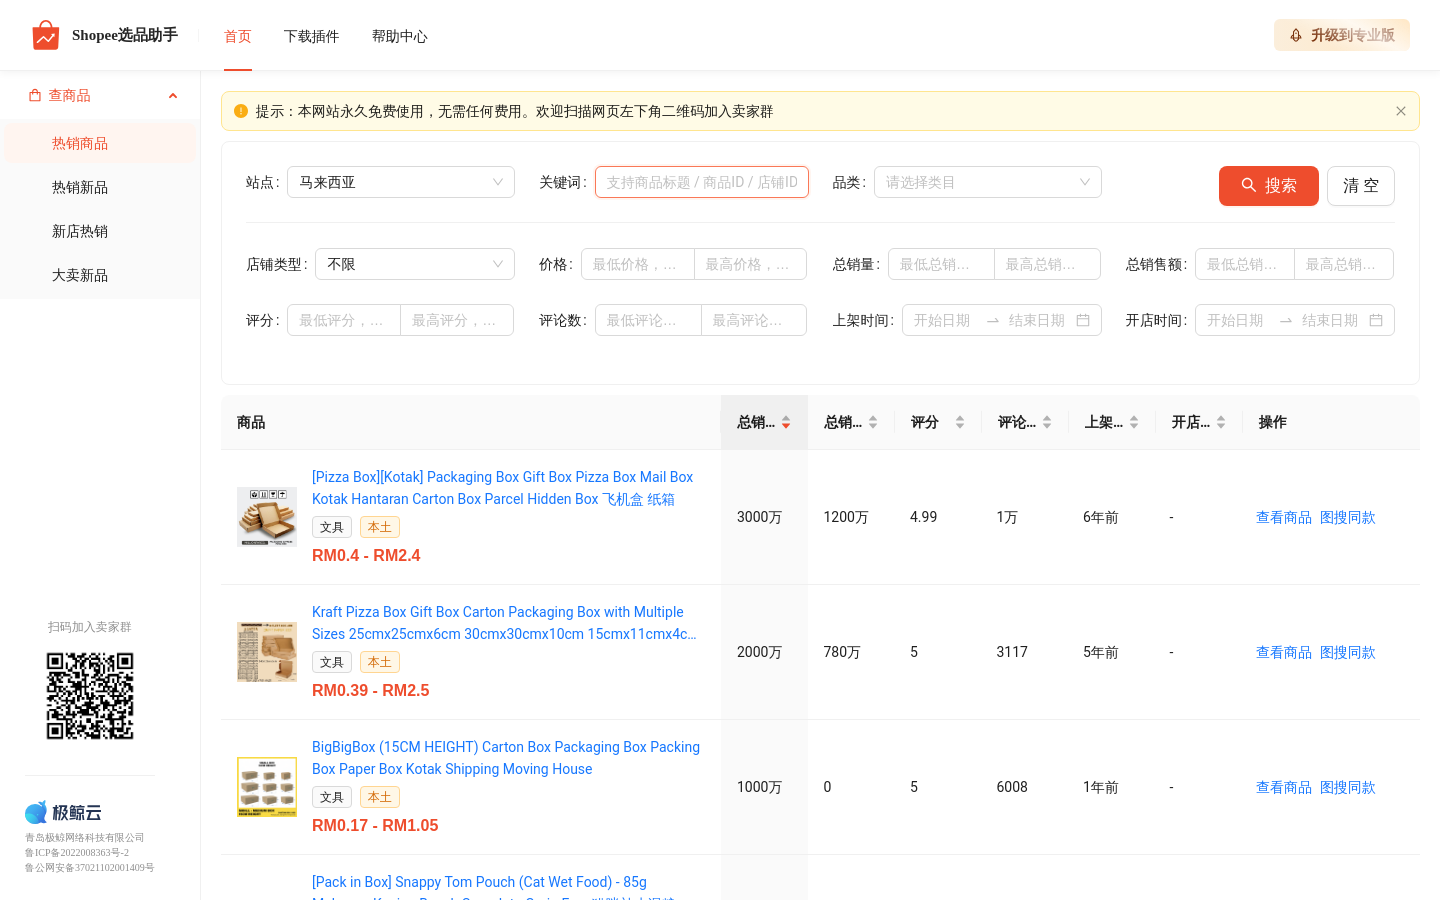This screenshot has width=1440, height=900.
Task: Focus the 关键词 keyword input field
Action: point(702,182)
